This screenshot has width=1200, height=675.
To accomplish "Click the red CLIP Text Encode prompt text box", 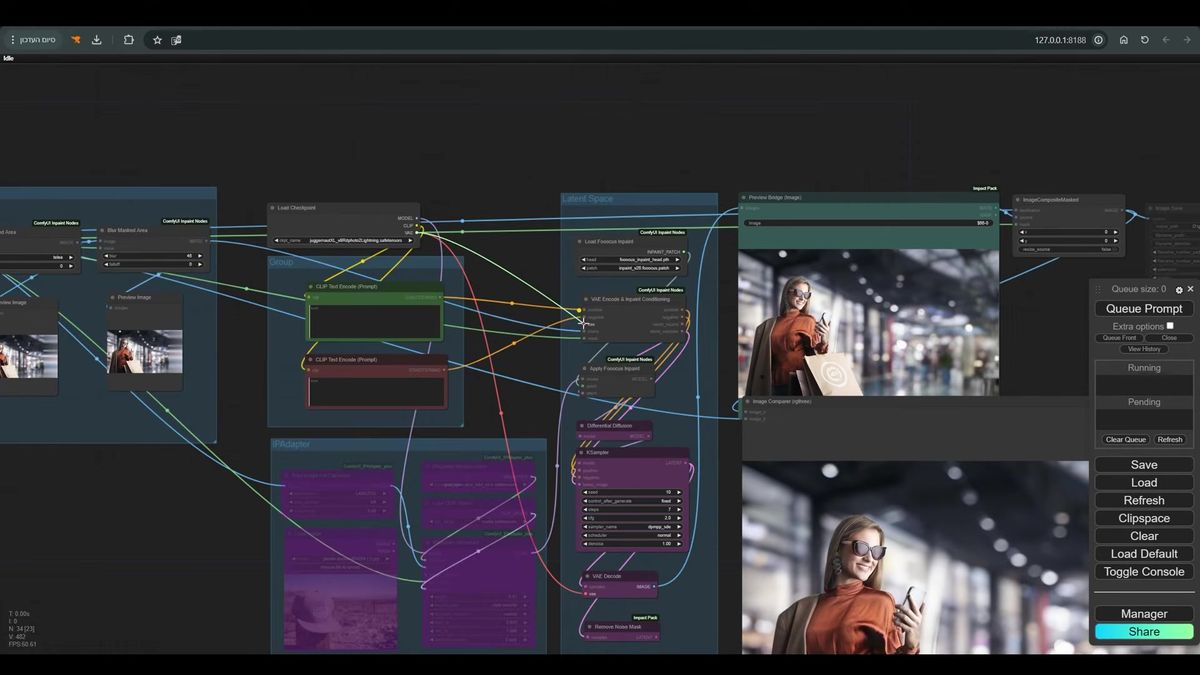I will pos(375,392).
